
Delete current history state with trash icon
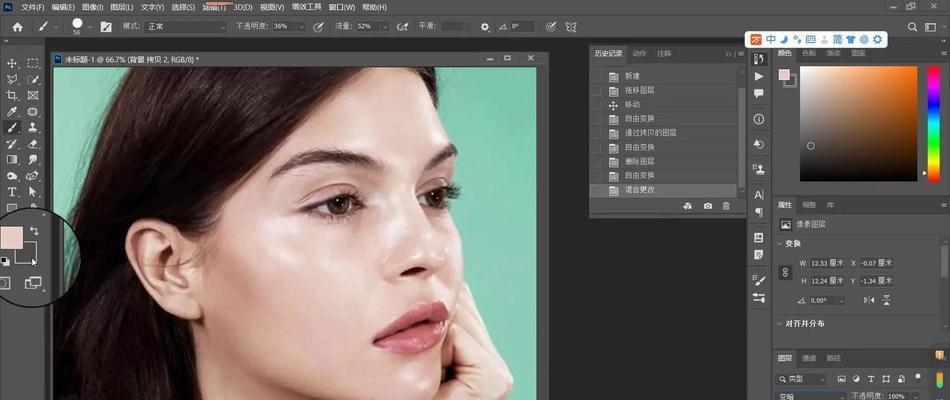[x=726, y=206]
